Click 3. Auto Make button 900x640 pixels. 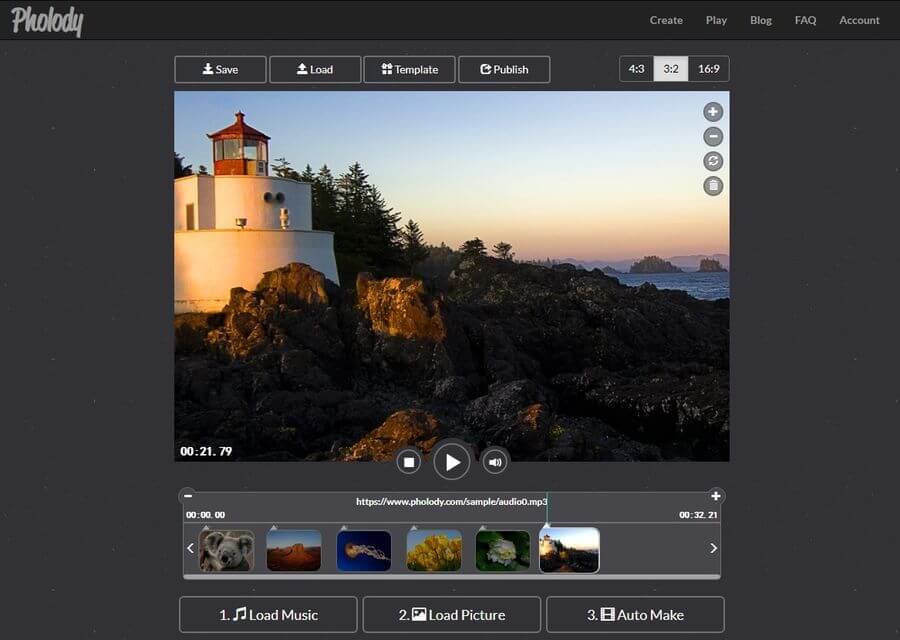[635, 615]
